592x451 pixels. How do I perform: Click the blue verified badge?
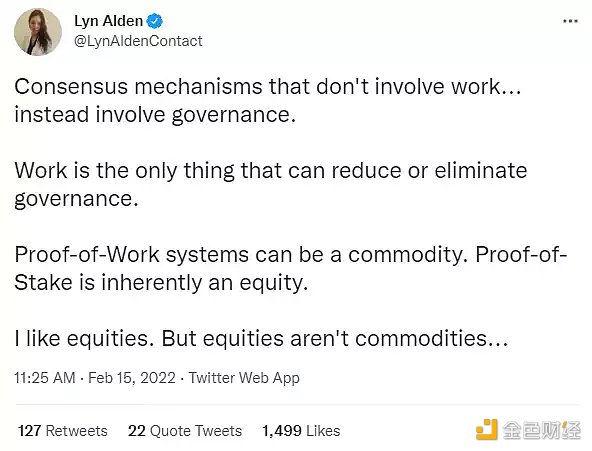coord(155,21)
